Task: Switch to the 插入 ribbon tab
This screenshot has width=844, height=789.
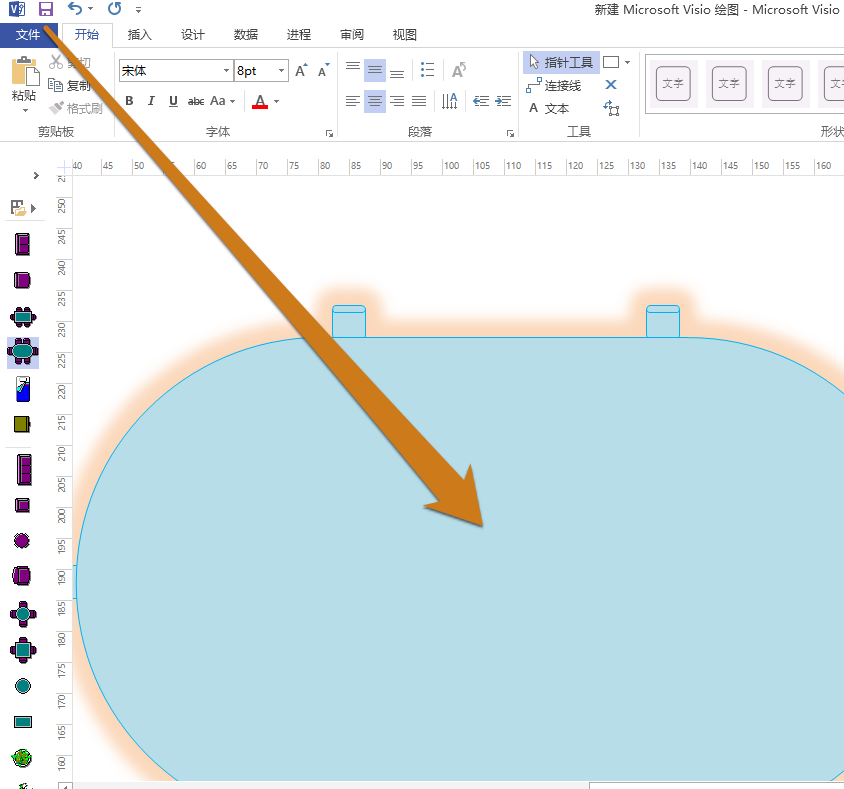Action: pyautogui.click(x=139, y=34)
